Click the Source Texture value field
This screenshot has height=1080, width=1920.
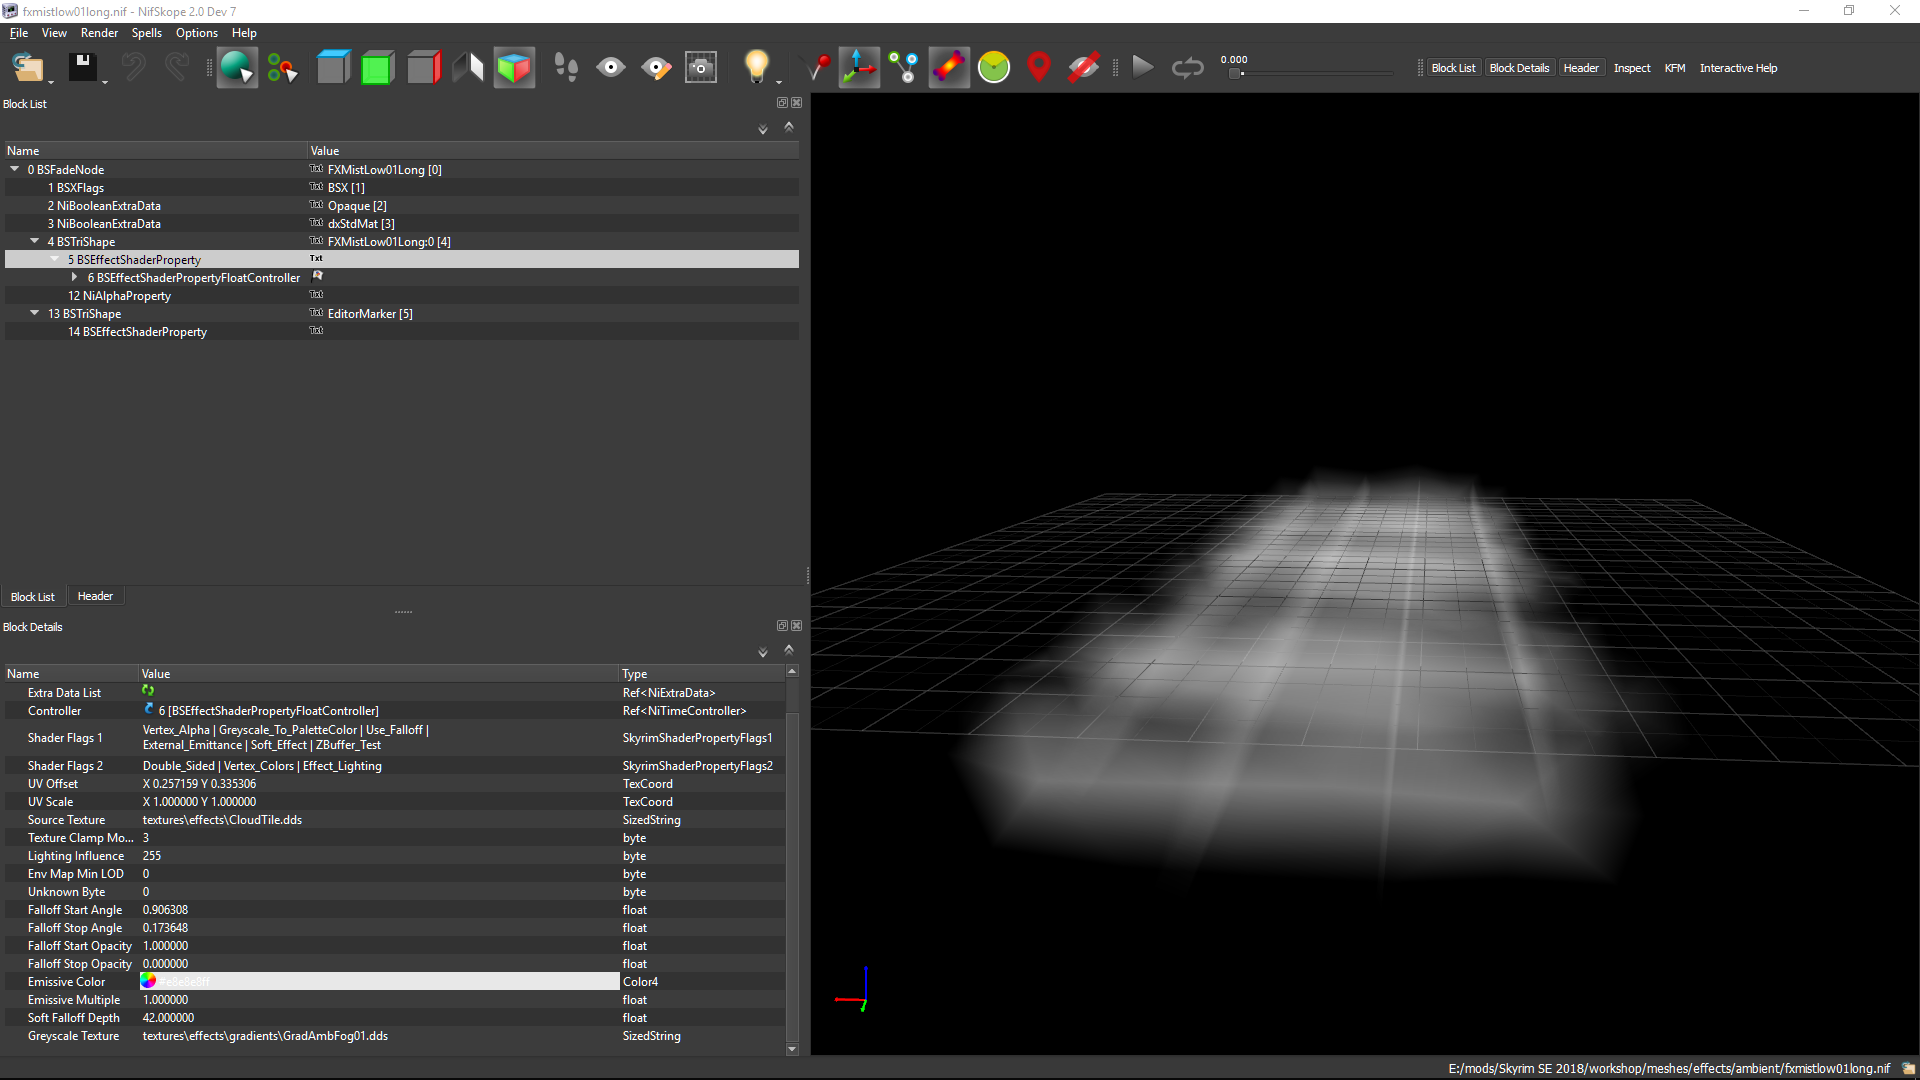(379, 820)
